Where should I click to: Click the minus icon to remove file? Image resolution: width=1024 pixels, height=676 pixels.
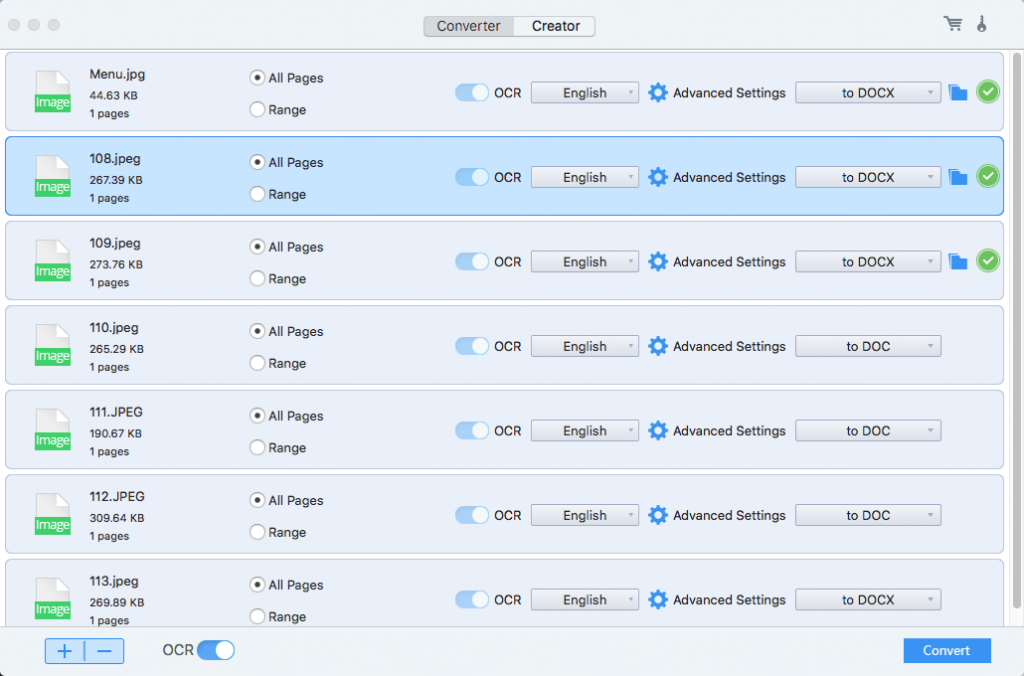point(104,651)
